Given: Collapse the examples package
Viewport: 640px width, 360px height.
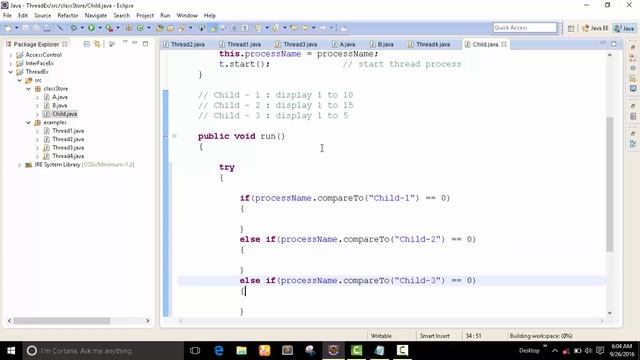Looking at the screenshot, I should 28,122.
